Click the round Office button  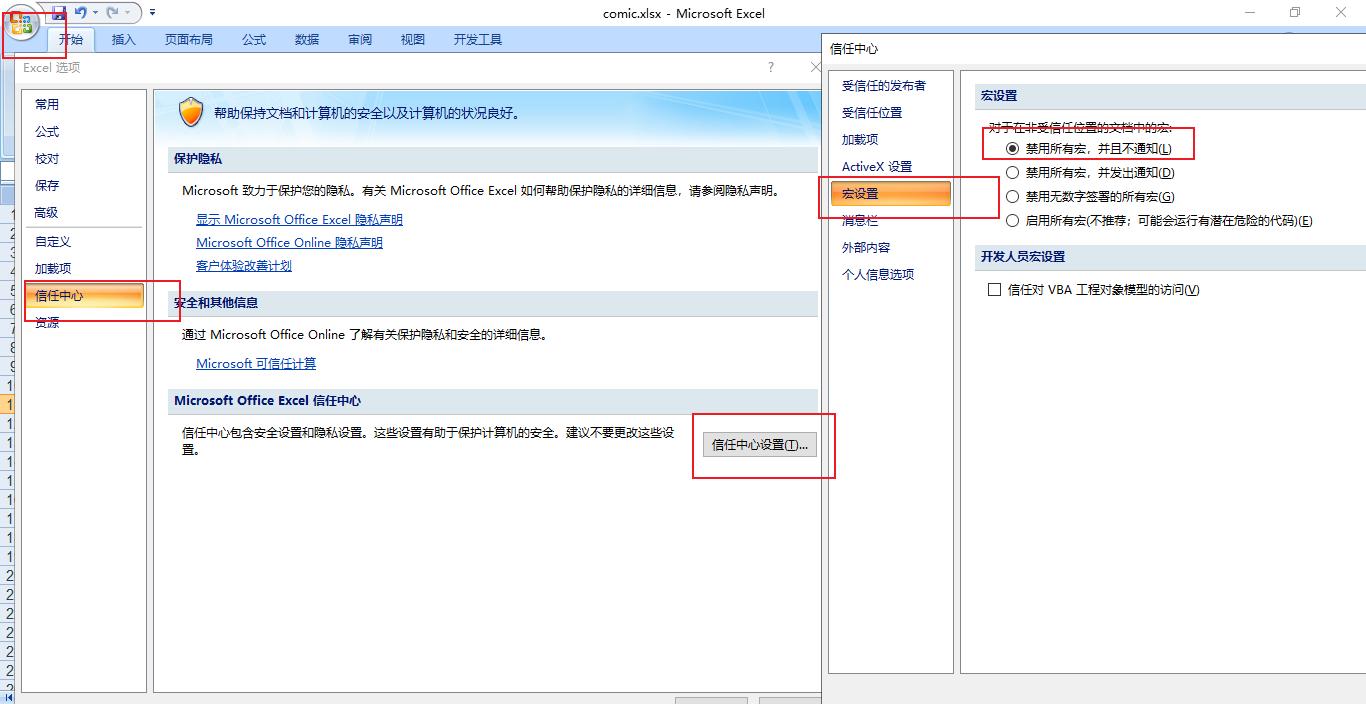pyautogui.click(x=21, y=24)
